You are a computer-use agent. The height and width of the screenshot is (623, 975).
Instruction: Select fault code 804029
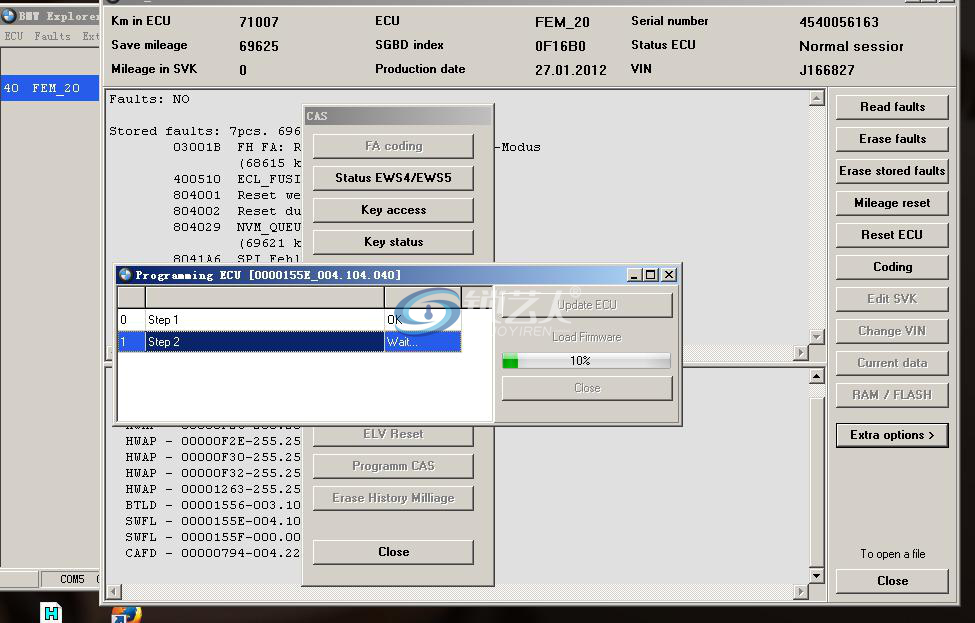click(x=196, y=228)
